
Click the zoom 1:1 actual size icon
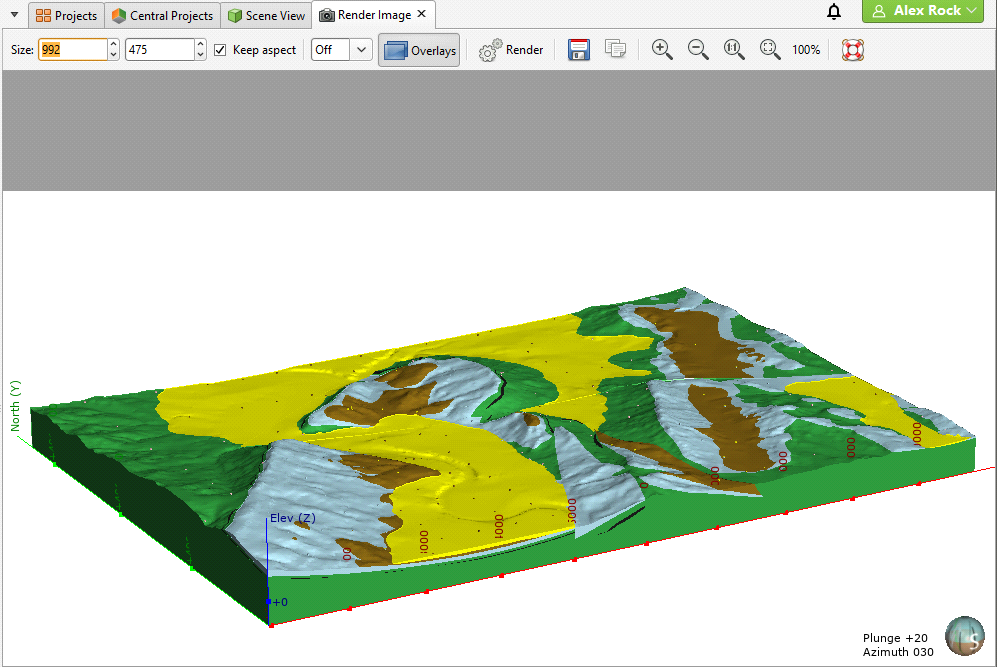734,50
